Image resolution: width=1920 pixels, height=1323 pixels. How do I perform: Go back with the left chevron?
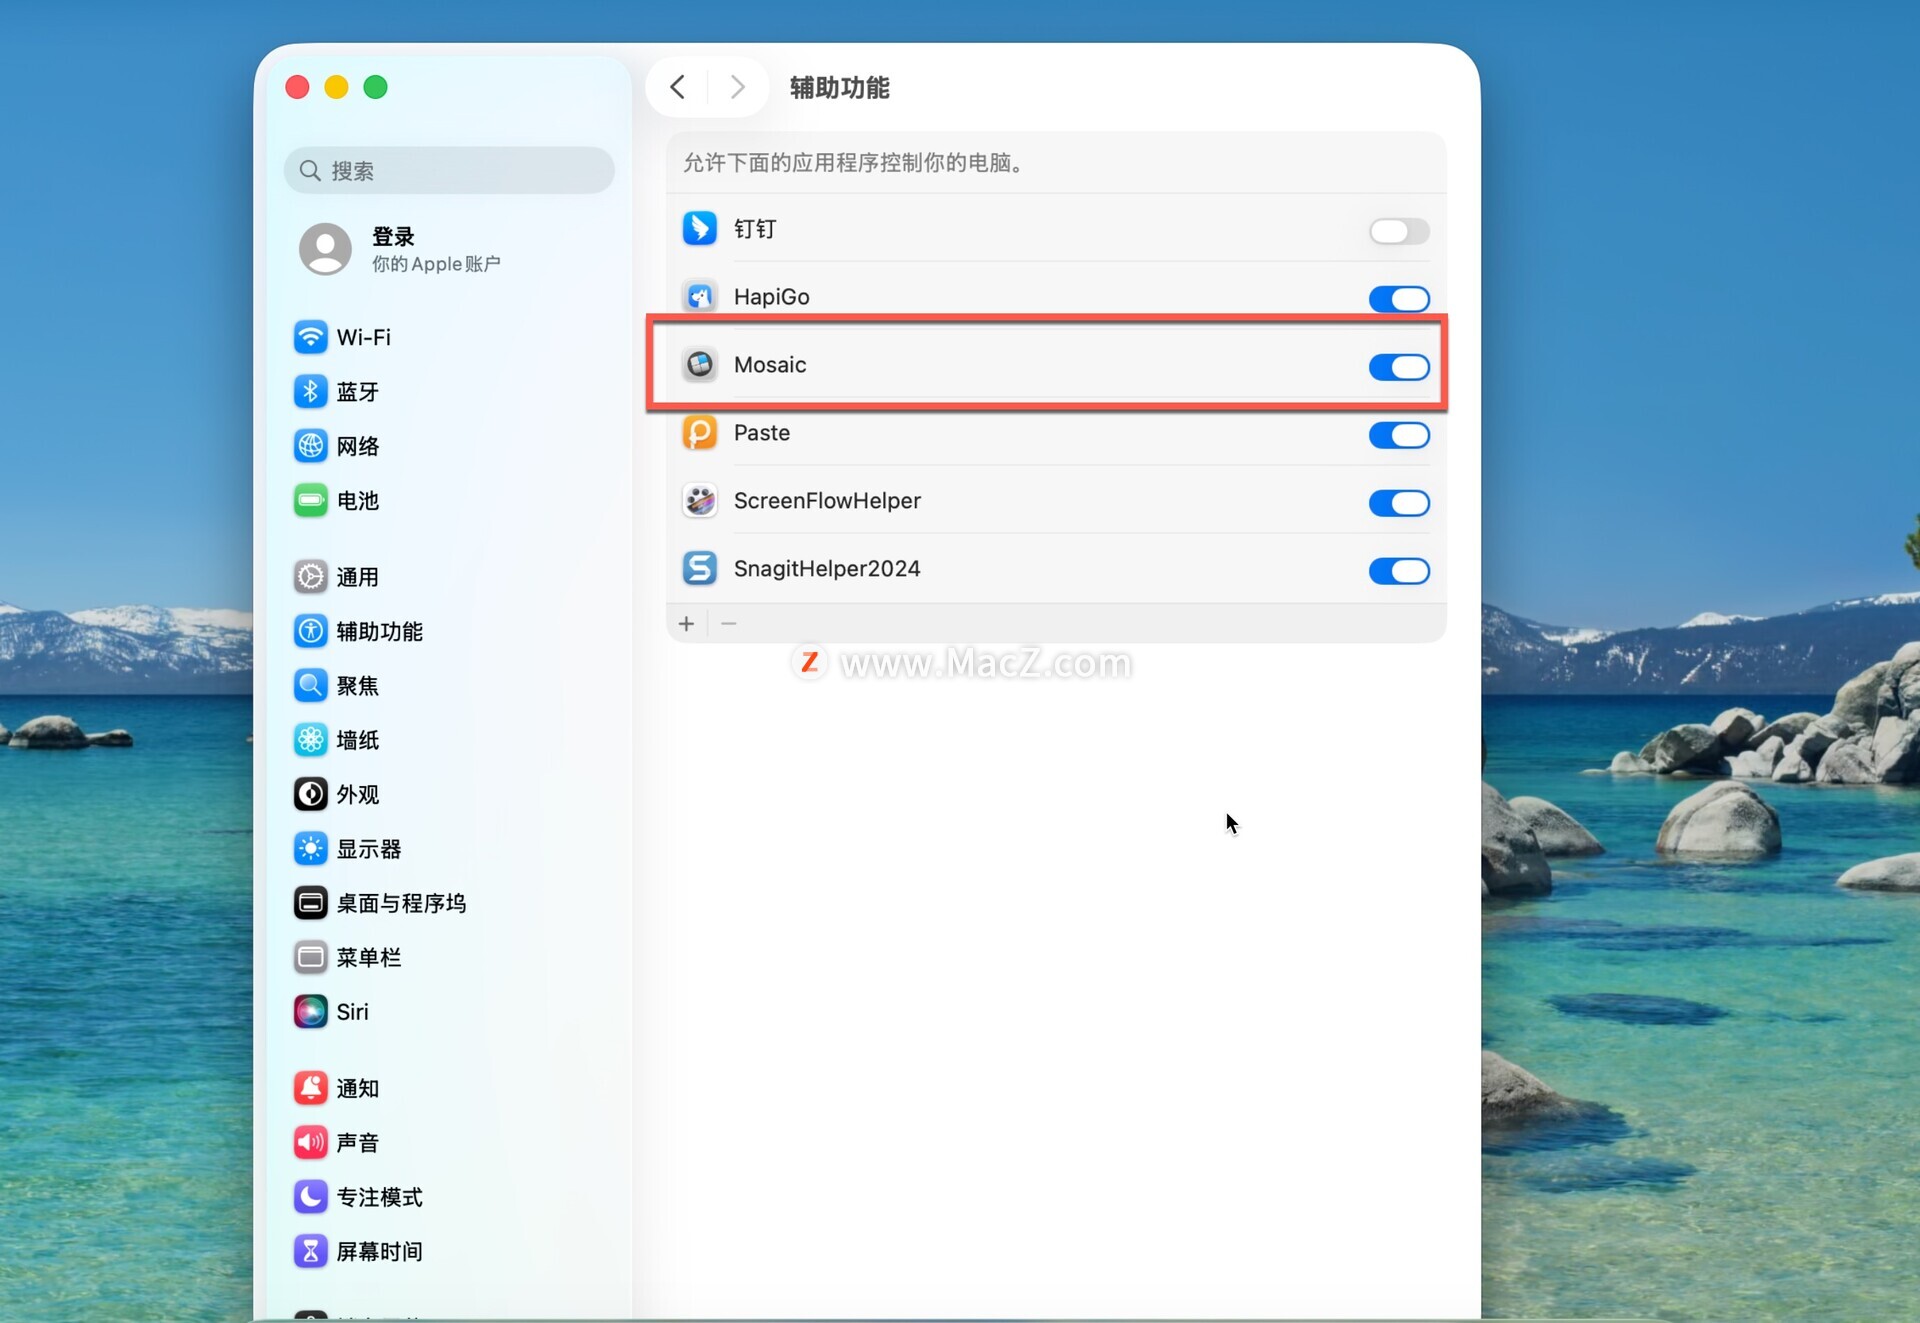point(678,87)
